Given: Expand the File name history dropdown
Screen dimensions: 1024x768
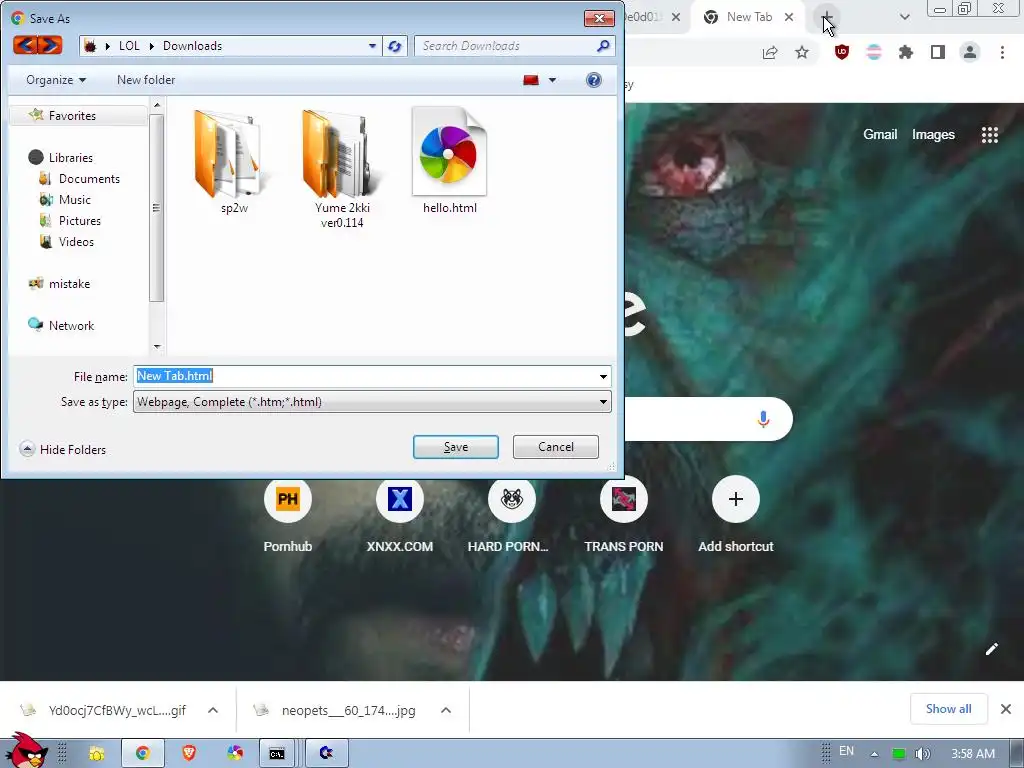Looking at the screenshot, I should [x=603, y=376].
